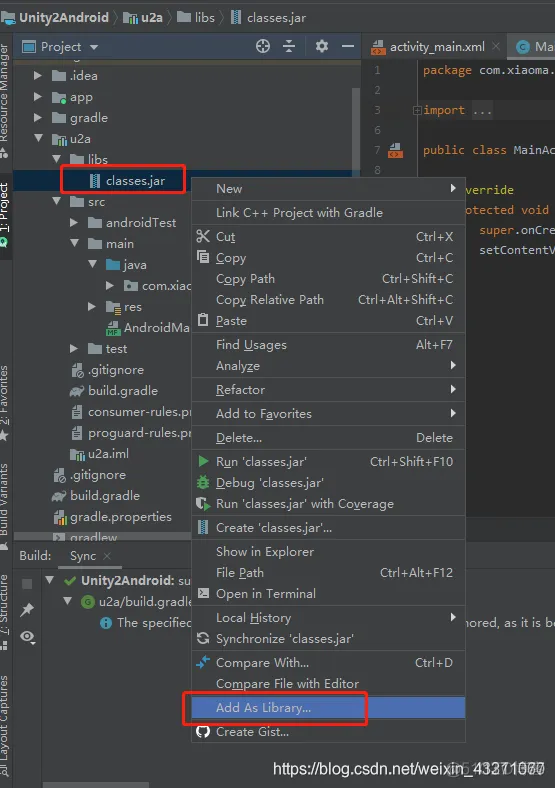Expand folded import block in editor

tap(417, 110)
